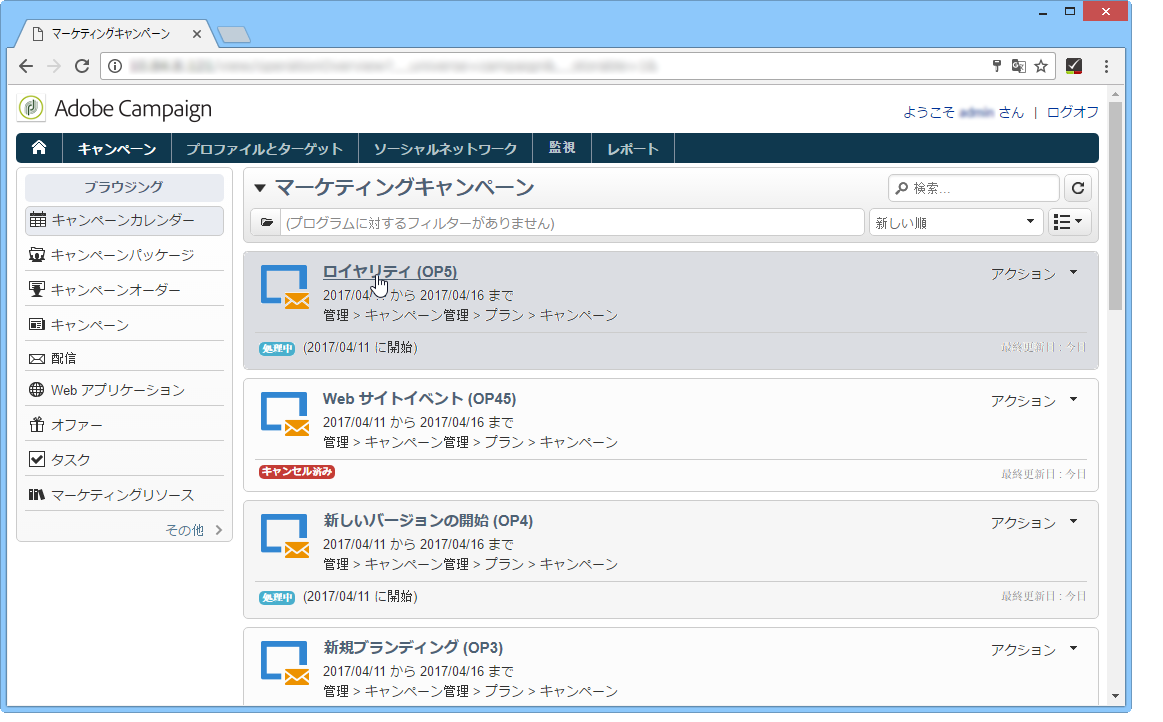Click the scrollbar down arrow
The height and width of the screenshot is (722, 1163).
pyautogui.click(x=1116, y=696)
